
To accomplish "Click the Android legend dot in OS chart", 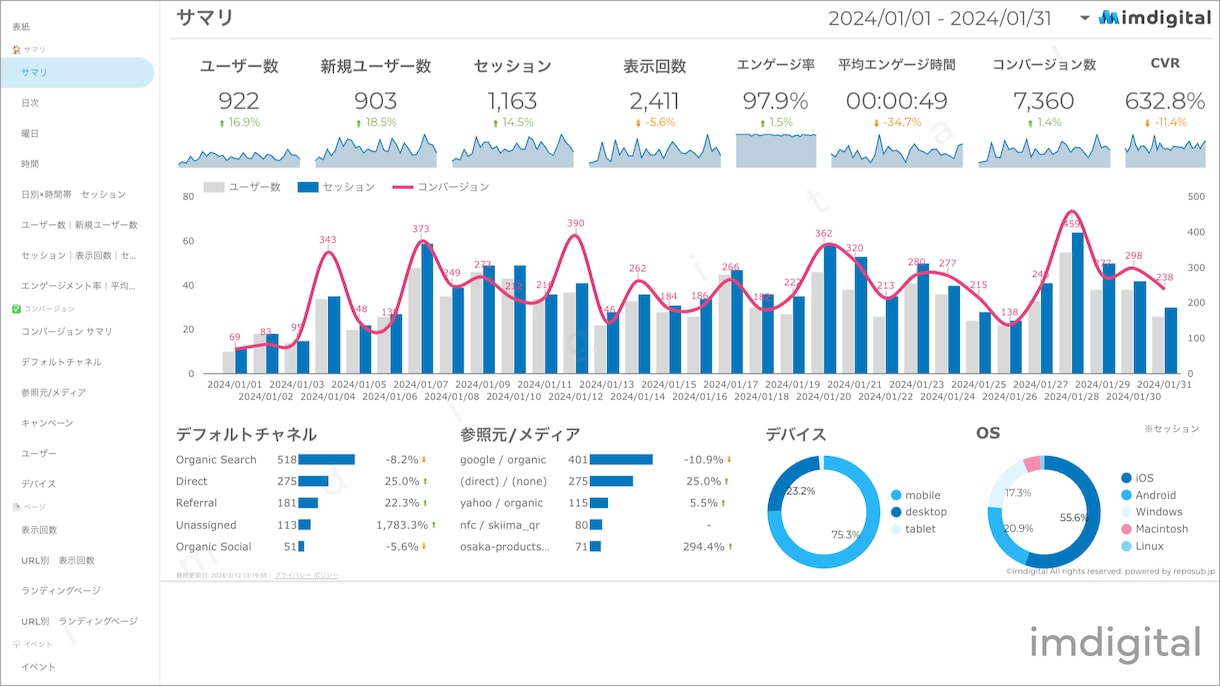I will click(1126, 495).
